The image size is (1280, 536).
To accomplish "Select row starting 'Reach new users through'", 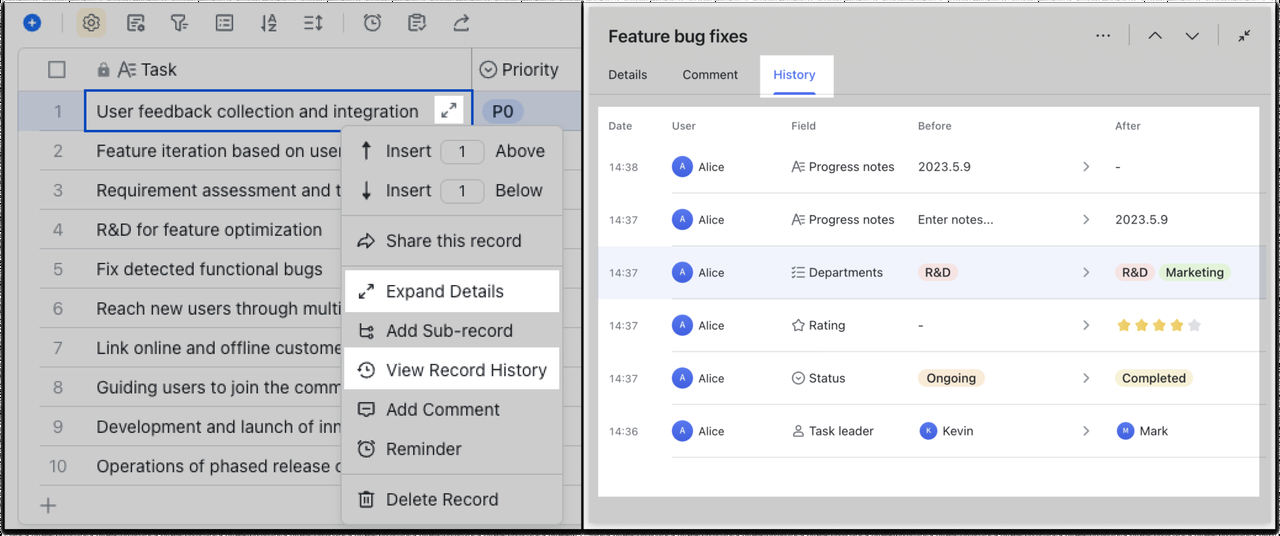I will 219,308.
